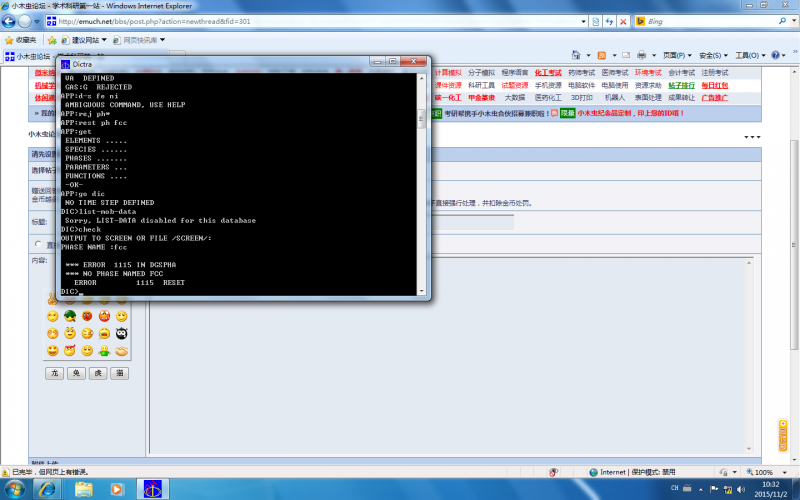This screenshot has height=500, width=800.
Task: Select the radio button left of the Dictra window
Action: coord(38,244)
